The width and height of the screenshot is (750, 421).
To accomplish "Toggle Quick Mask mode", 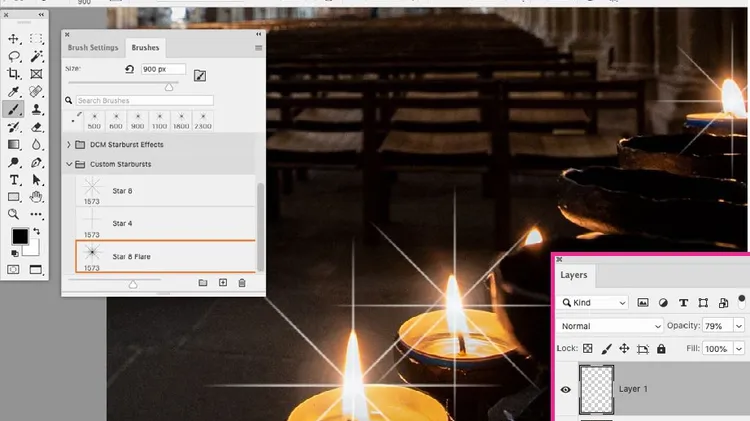I will coord(13,270).
